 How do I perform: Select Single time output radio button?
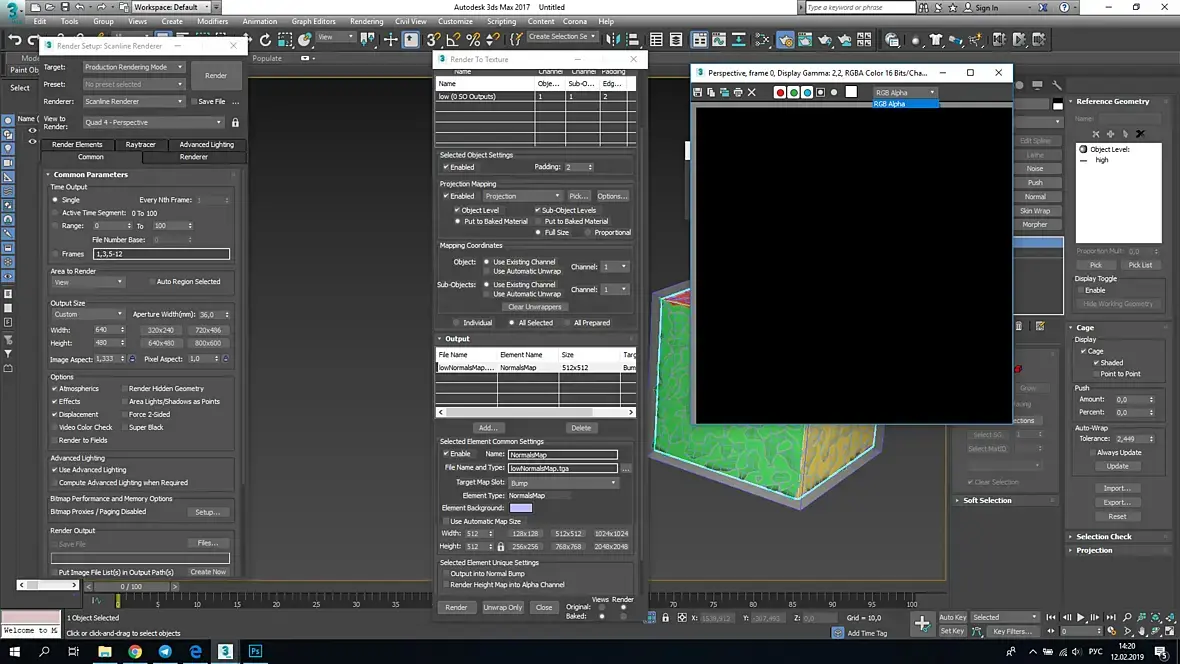[x=55, y=200]
